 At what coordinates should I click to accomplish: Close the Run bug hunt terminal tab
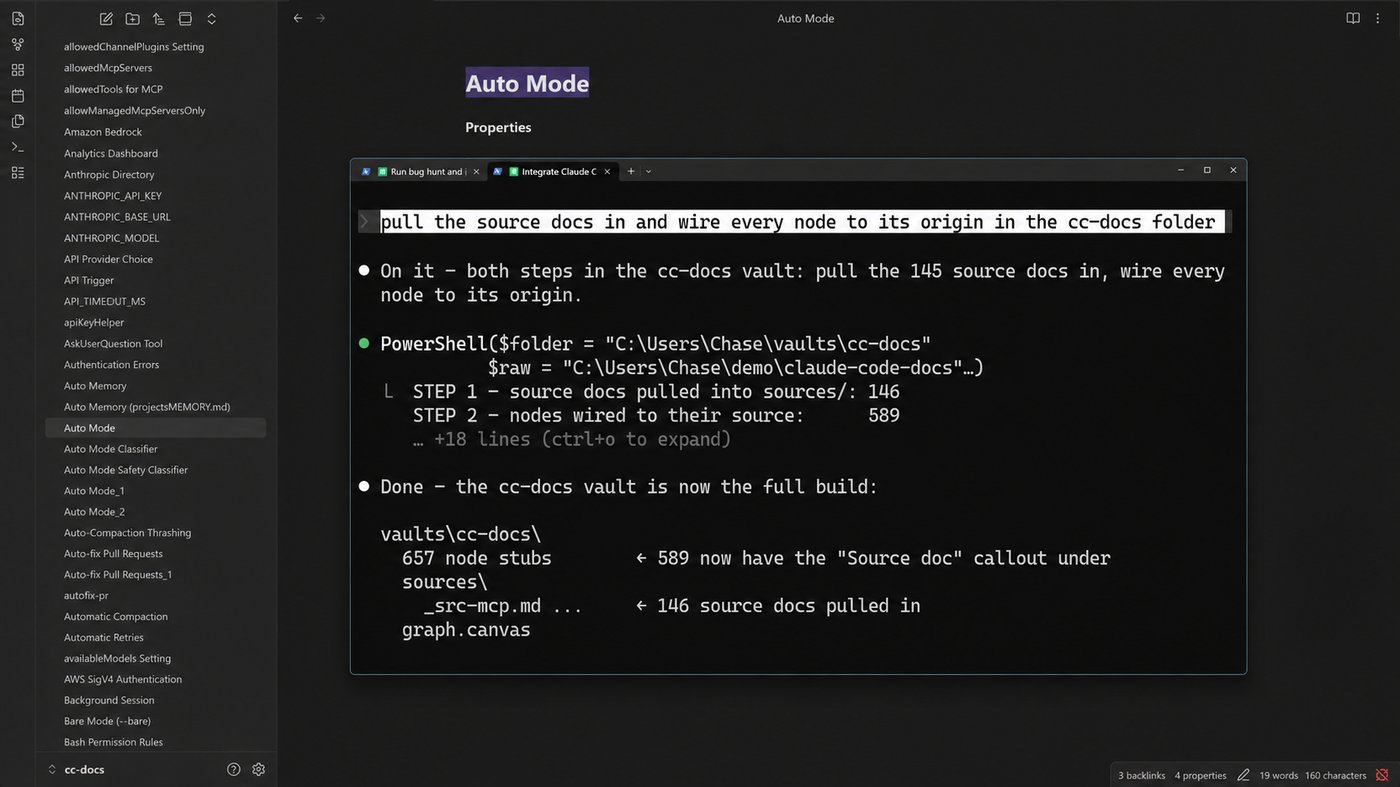[x=476, y=171]
